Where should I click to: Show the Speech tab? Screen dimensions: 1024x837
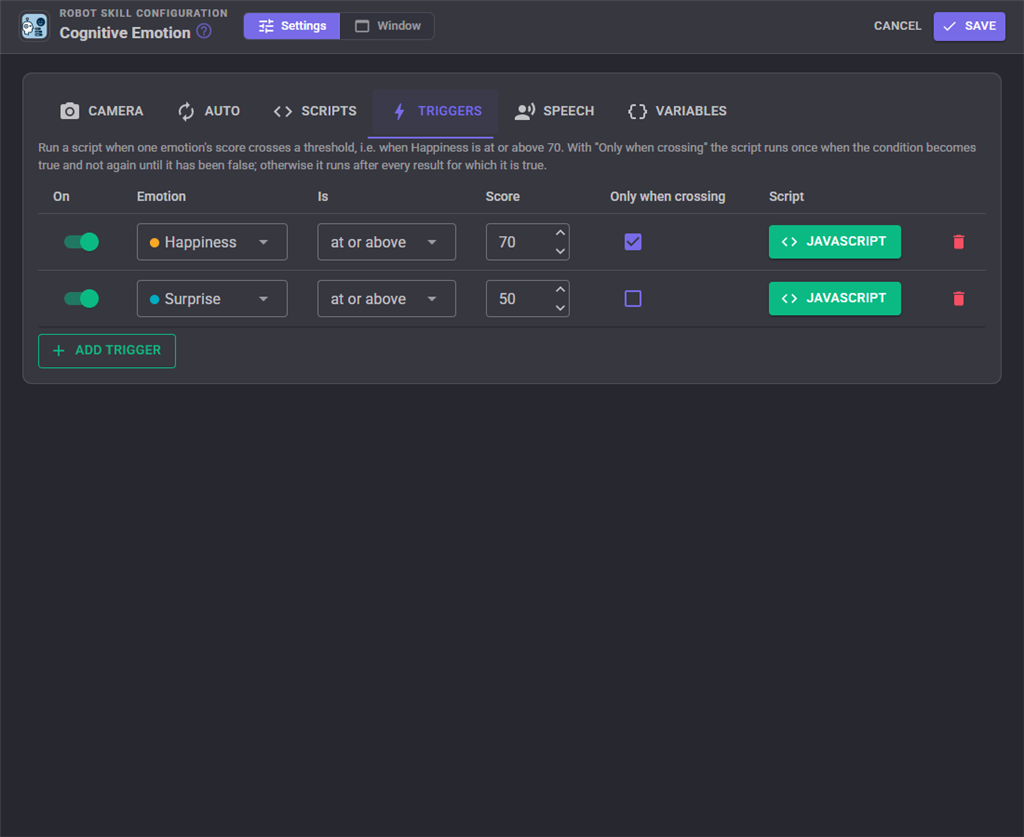tap(554, 112)
